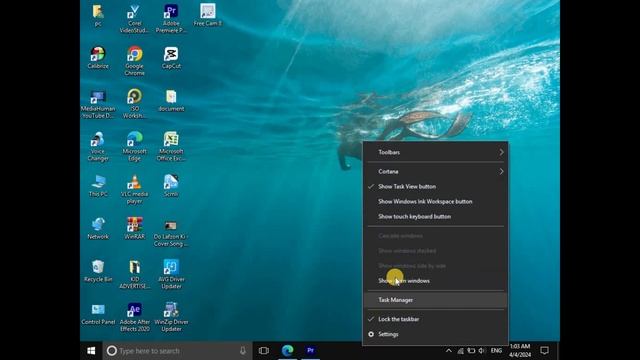640x360 pixels.
Task: Enable Show touch keyboard button
Action: tap(435, 217)
